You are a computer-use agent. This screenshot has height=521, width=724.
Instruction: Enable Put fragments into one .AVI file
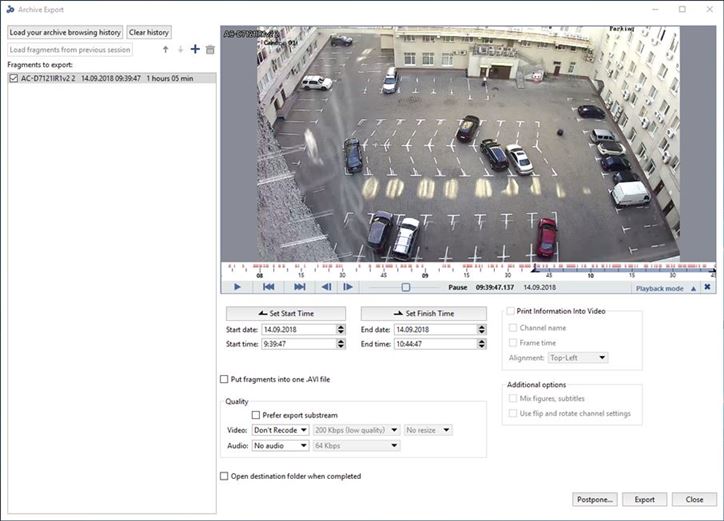(x=224, y=379)
